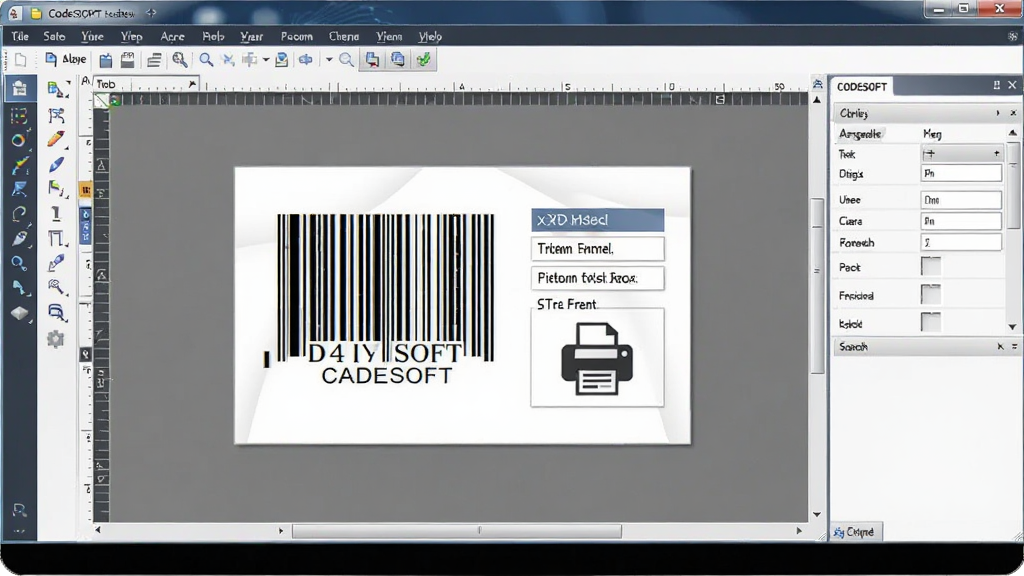Click the Uhee input field
This screenshot has height=576, width=1024.
(961, 200)
